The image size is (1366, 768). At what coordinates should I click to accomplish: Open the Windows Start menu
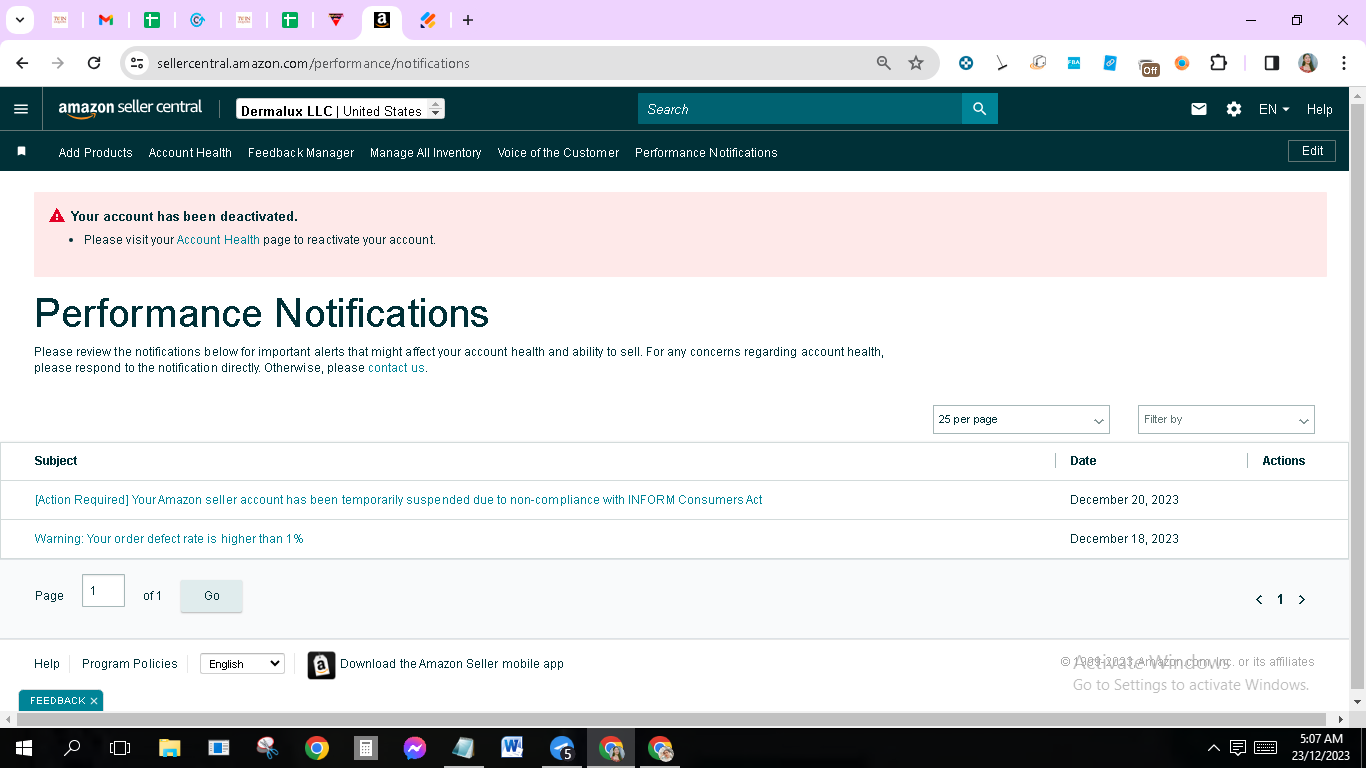(23, 748)
